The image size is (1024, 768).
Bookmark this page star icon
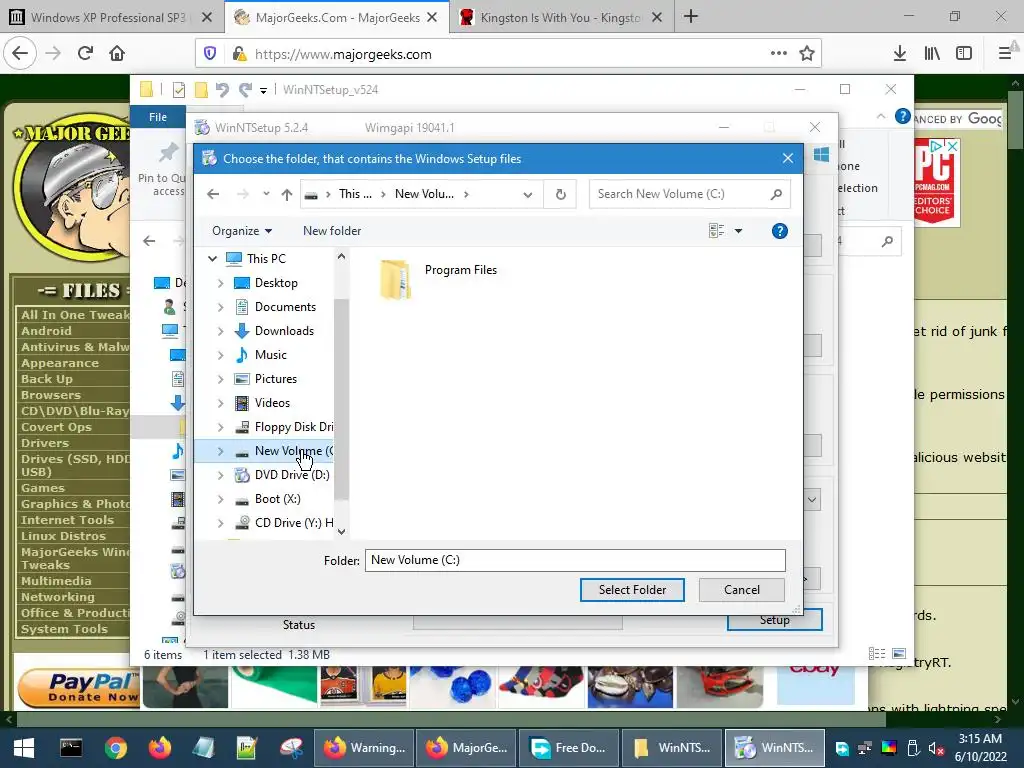[x=807, y=54]
